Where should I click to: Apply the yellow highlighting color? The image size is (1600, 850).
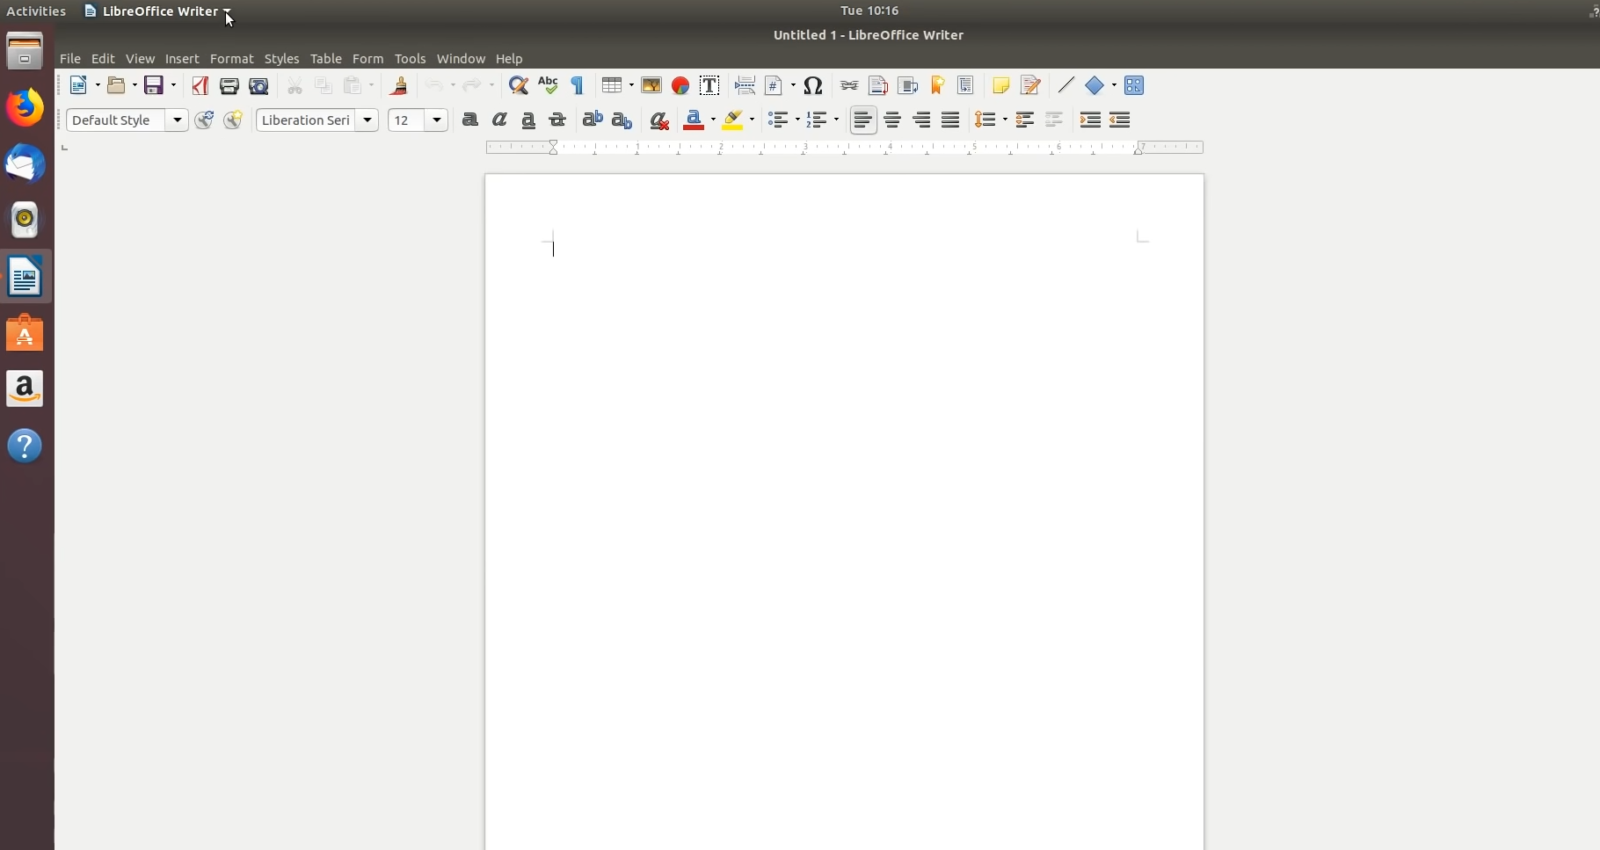coord(733,120)
